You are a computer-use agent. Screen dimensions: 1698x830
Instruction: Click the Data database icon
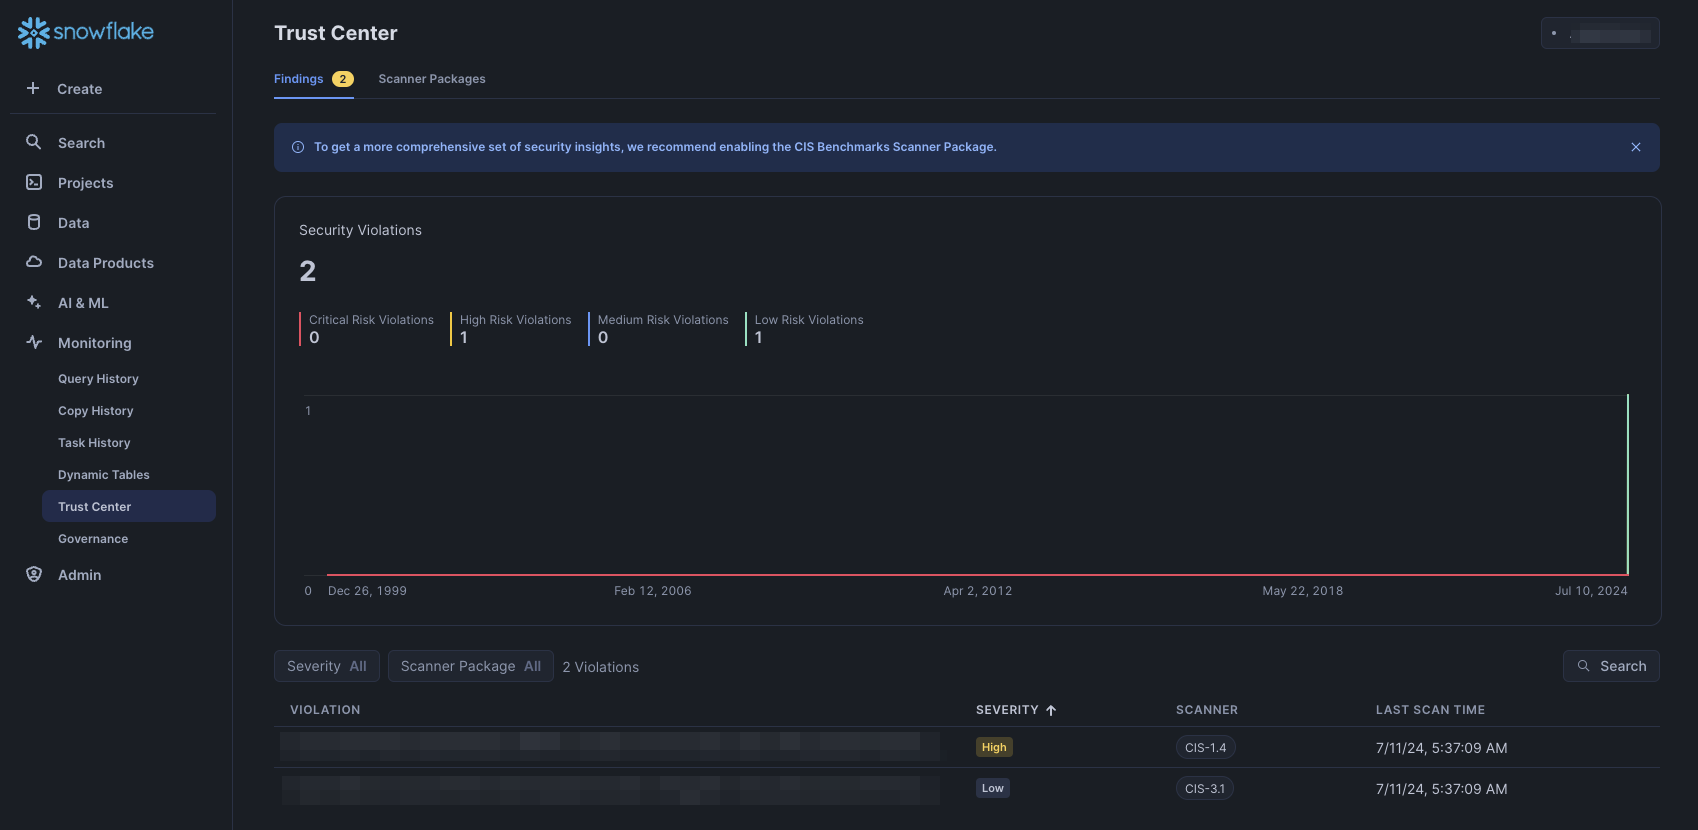click(x=33, y=222)
